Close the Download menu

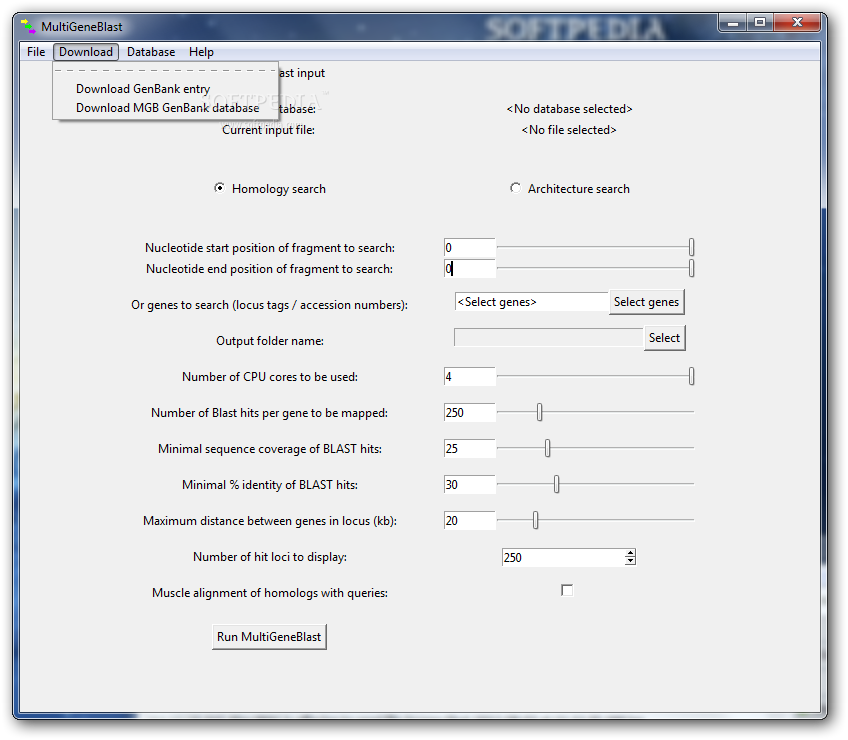tap(86, 52)
